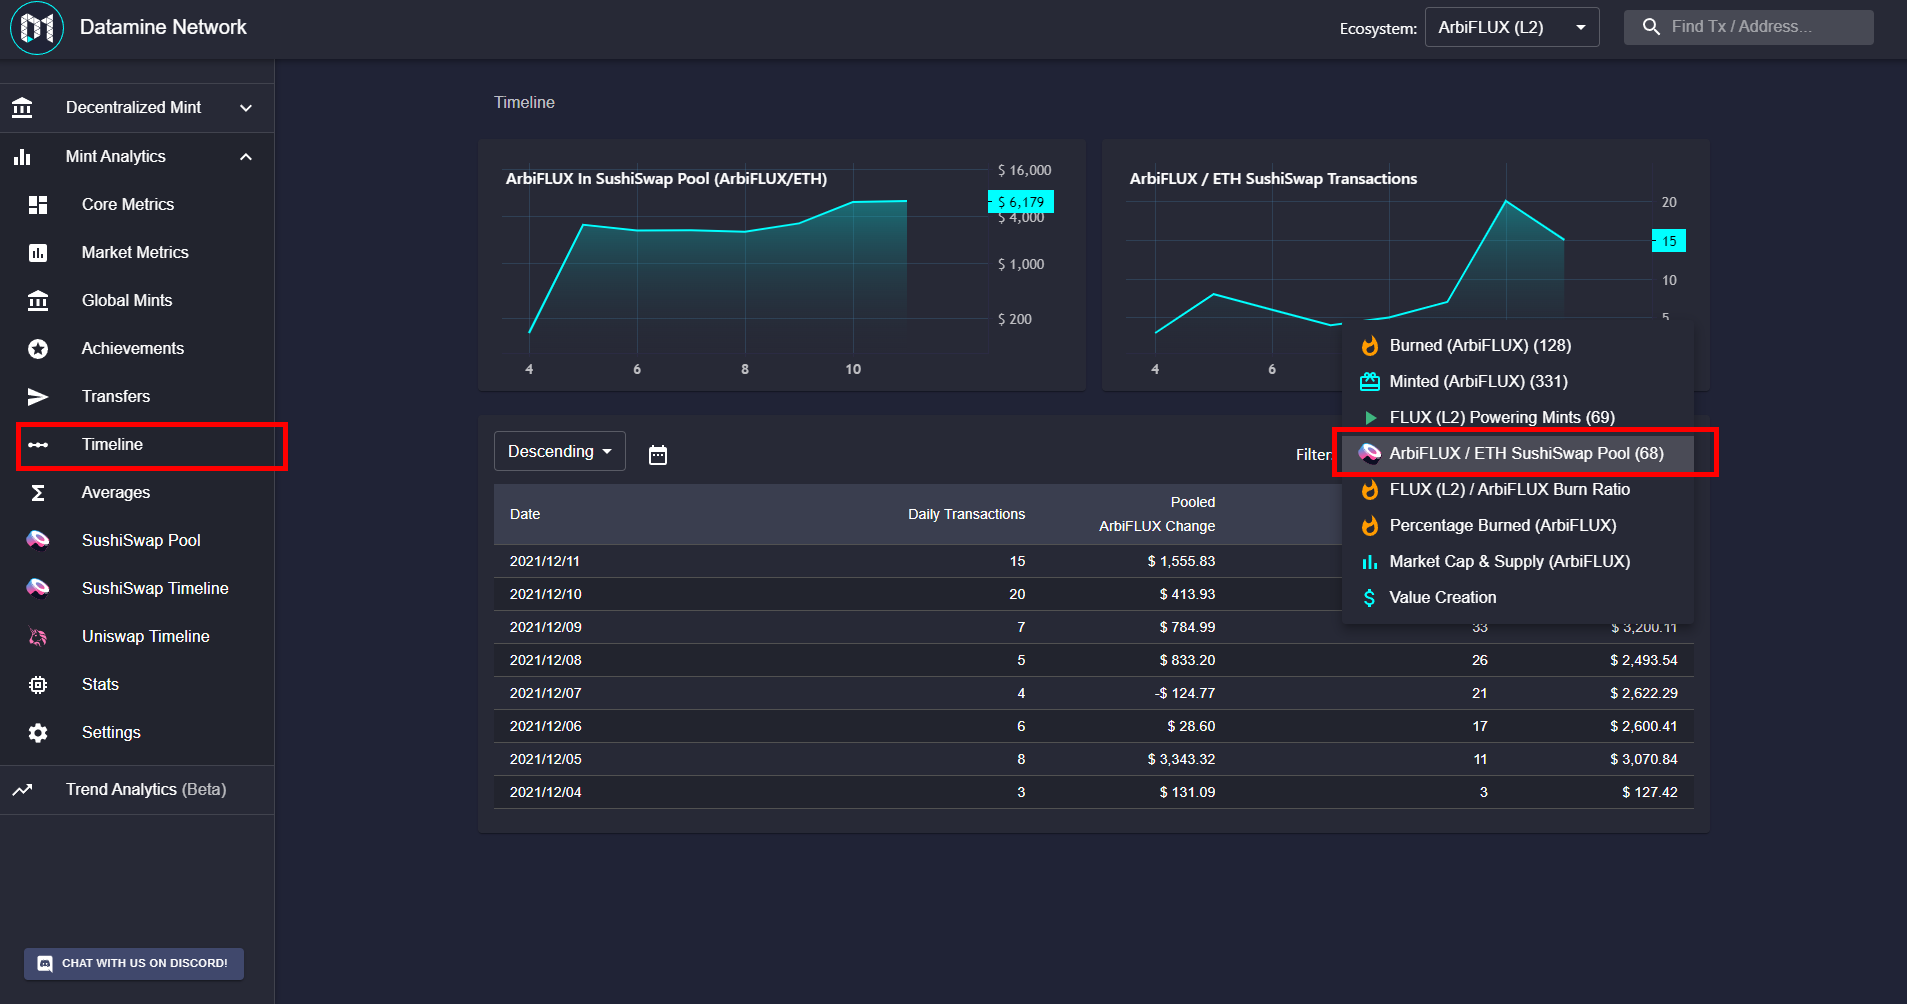1907x1004 pixels.
Task: Open Global Mints page
Action: [137, 300]
